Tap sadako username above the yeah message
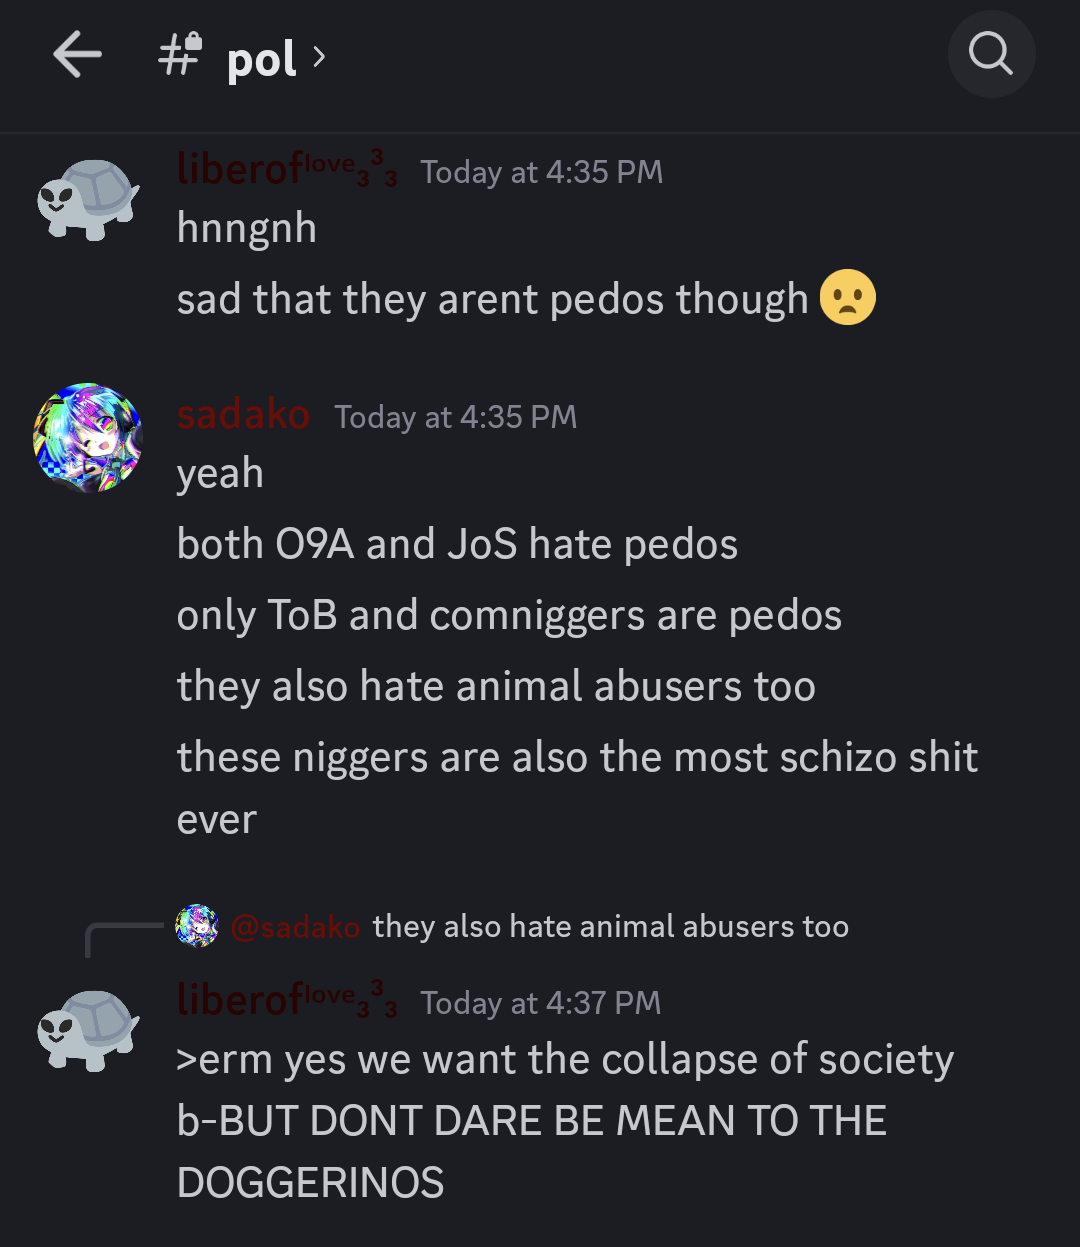 pos(243,414)
